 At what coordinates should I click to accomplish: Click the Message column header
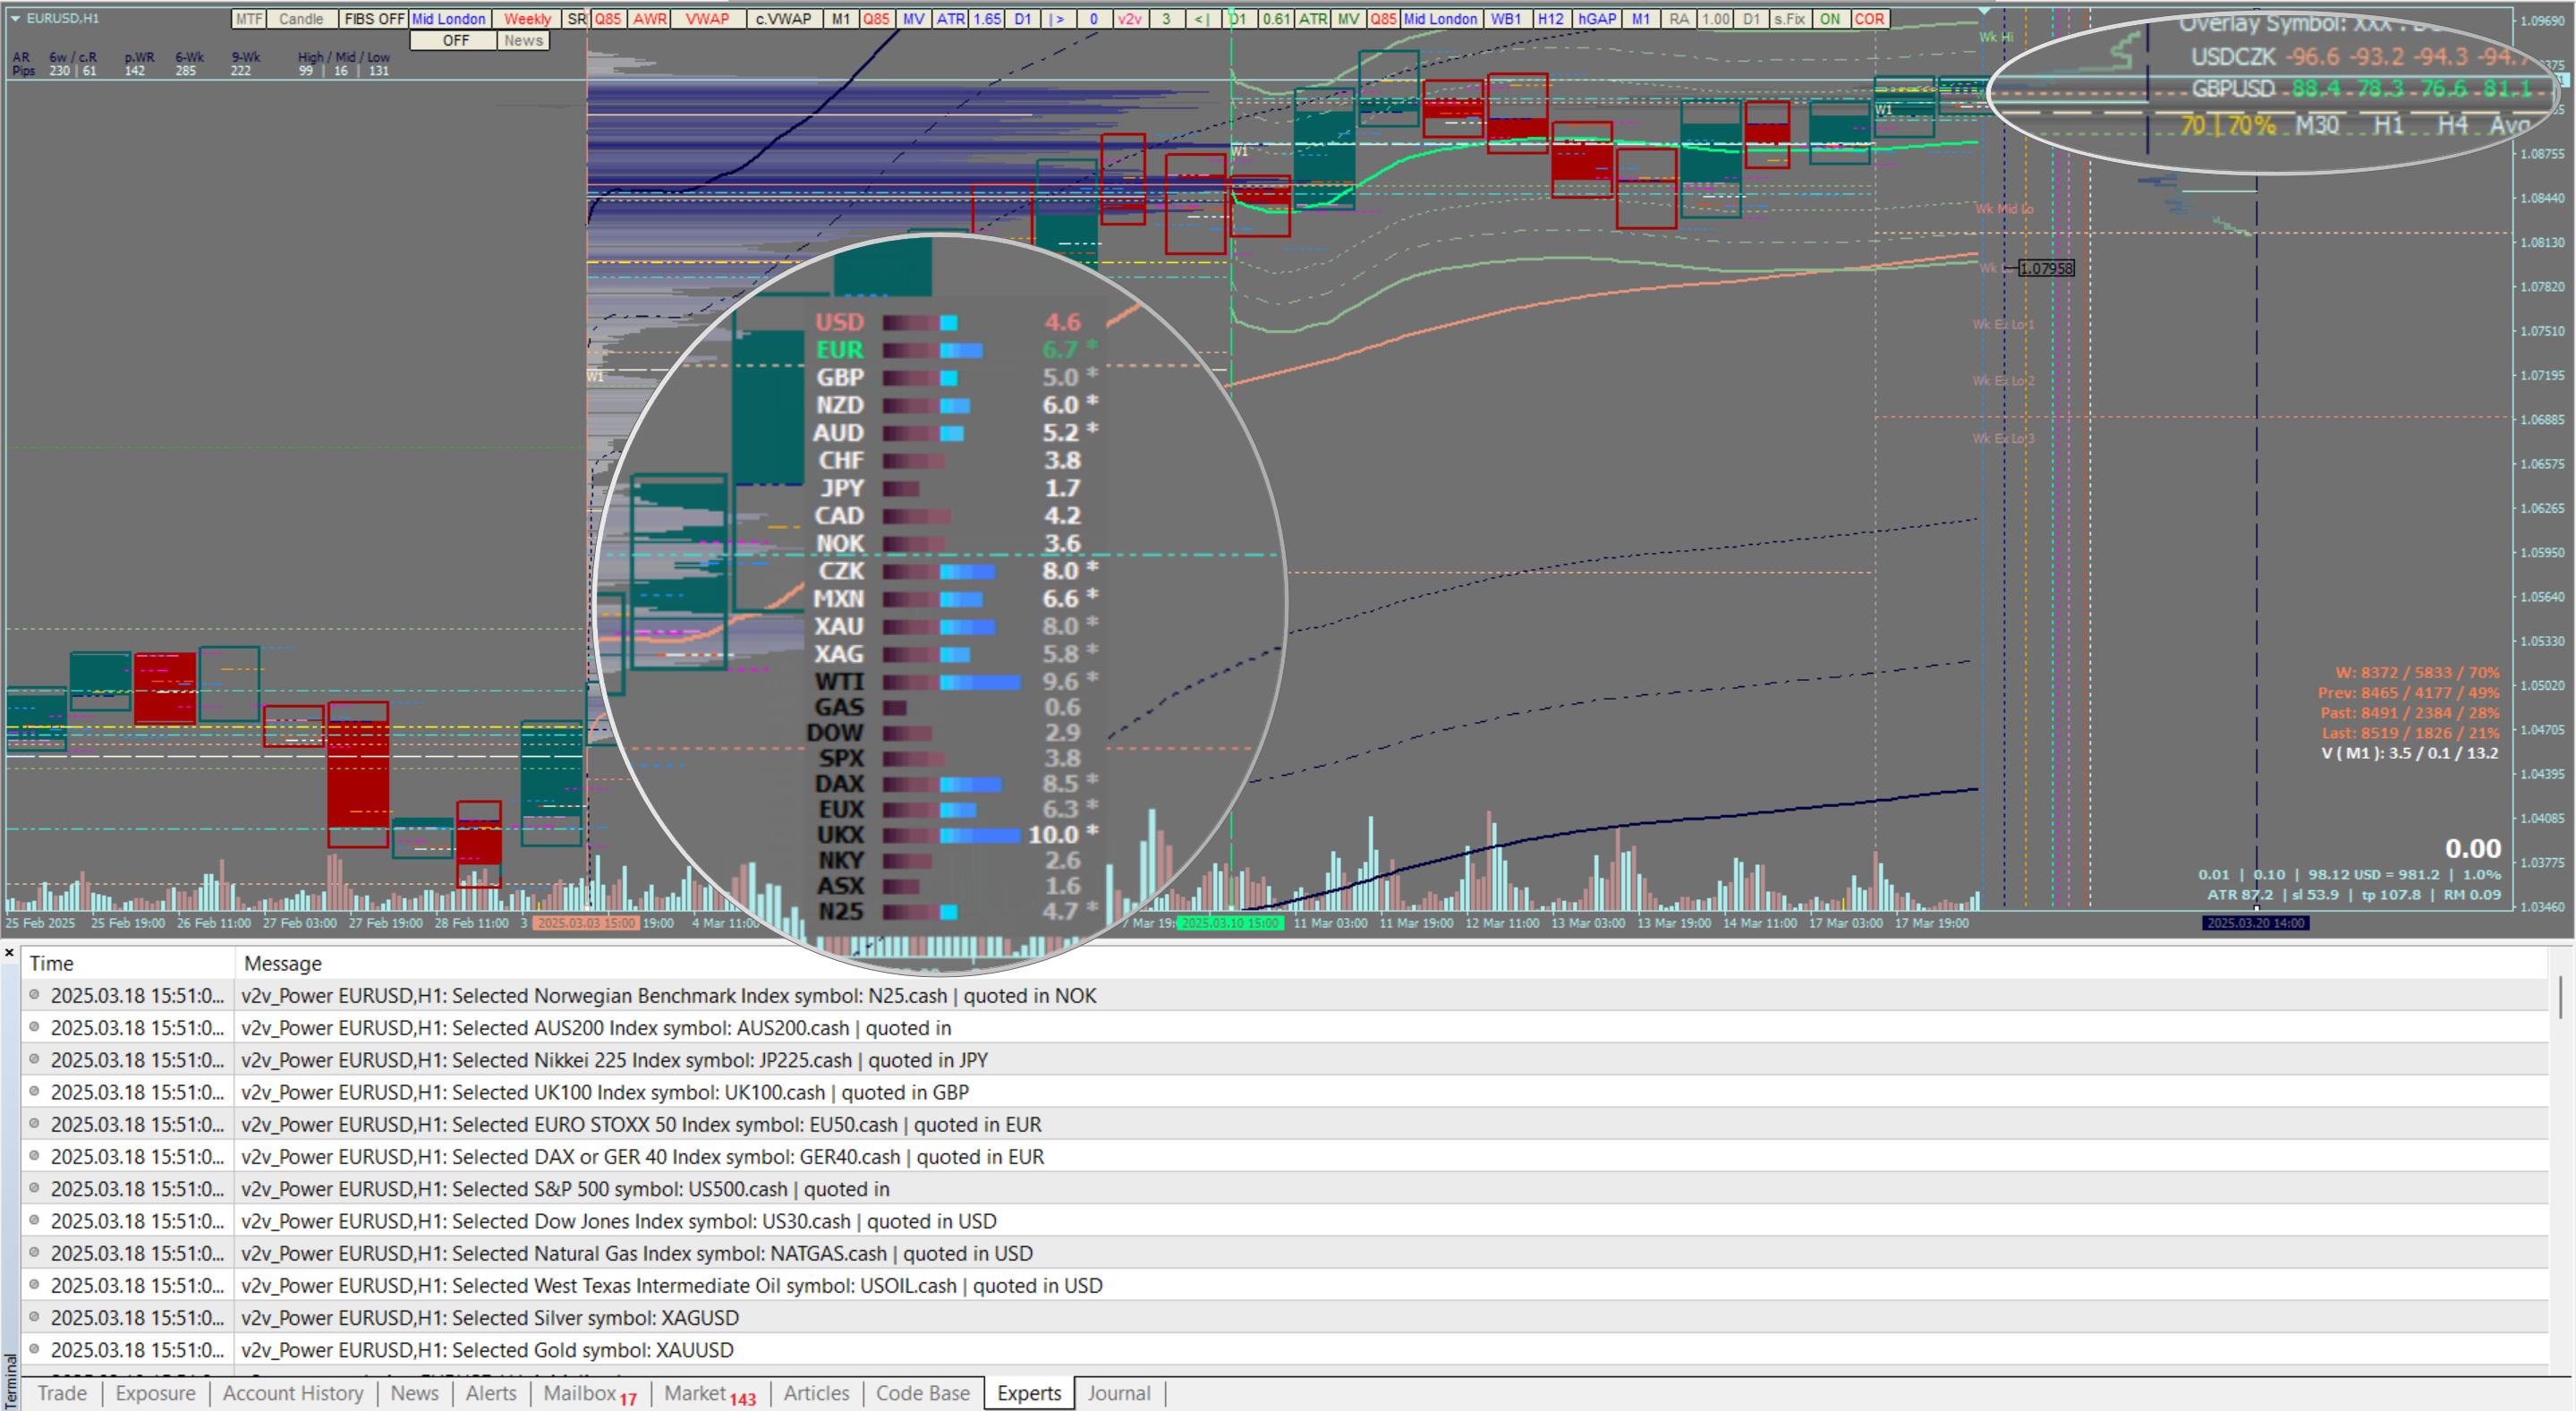tap(283, 963)
